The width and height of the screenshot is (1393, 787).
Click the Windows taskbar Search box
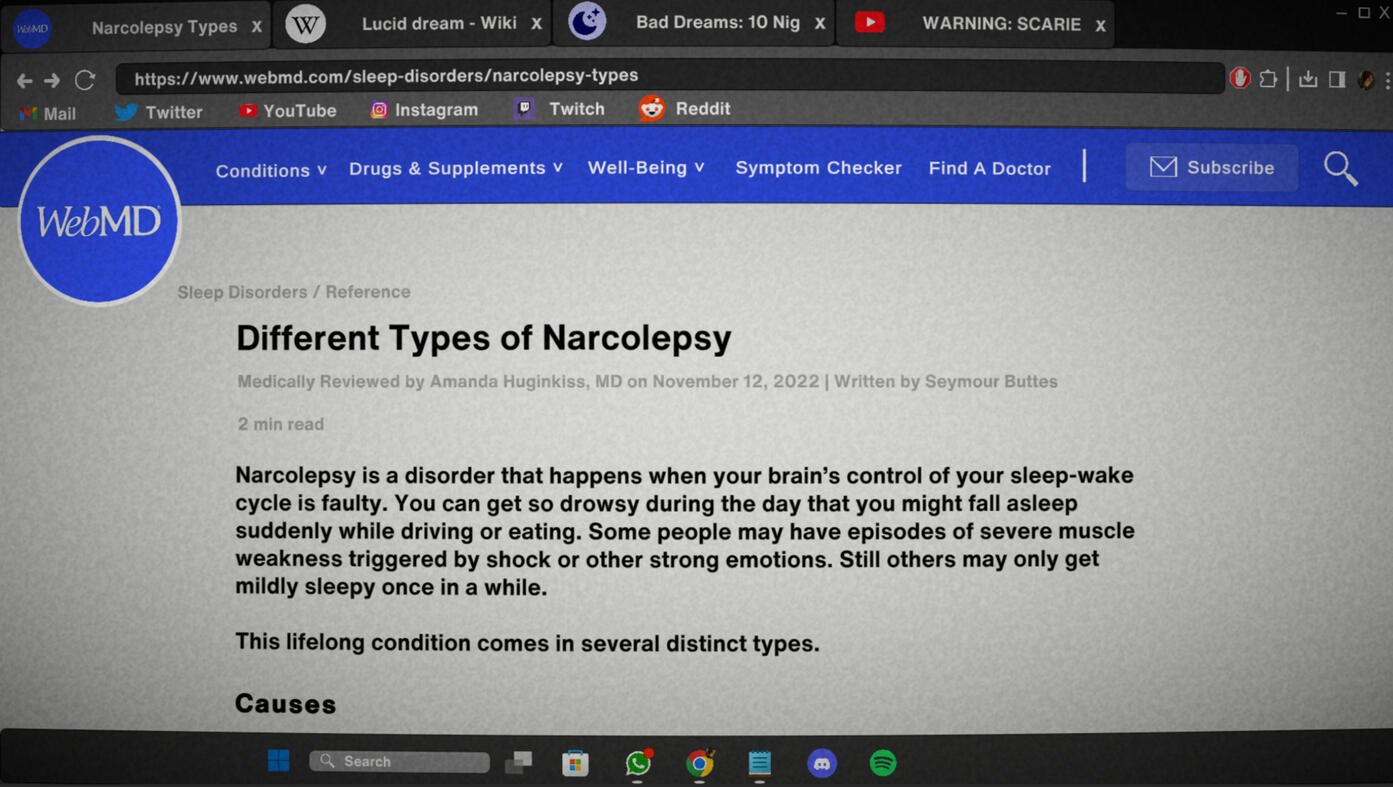click(x=399, y=761)
